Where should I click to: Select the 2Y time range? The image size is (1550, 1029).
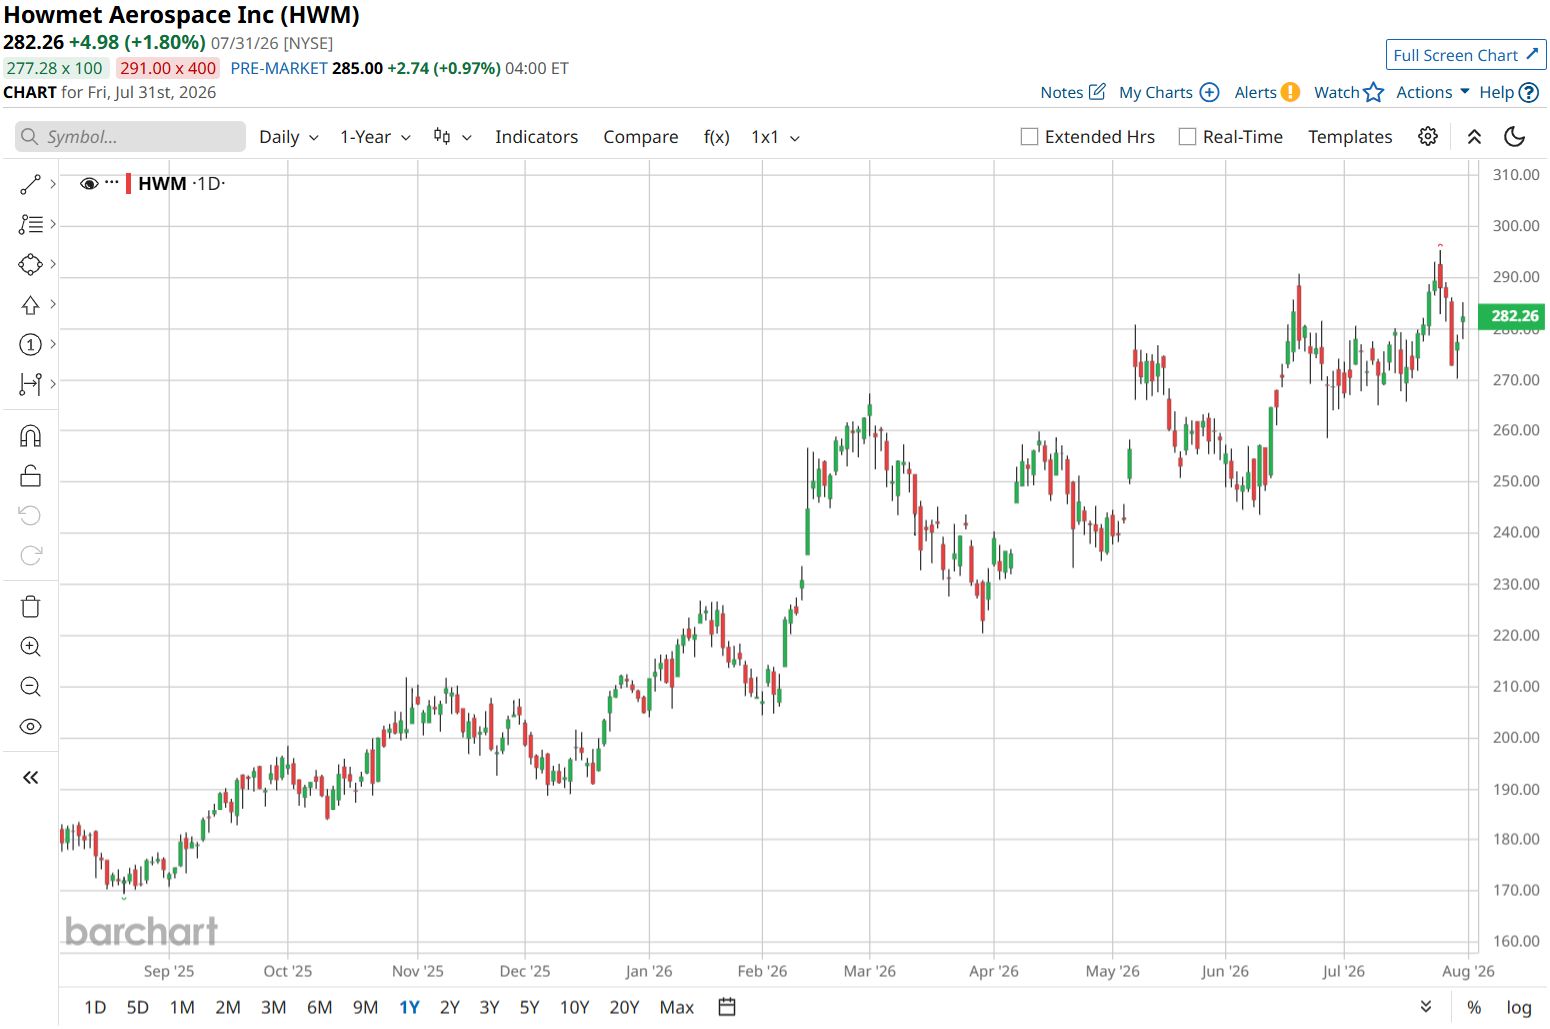[x=450, y=1007]
